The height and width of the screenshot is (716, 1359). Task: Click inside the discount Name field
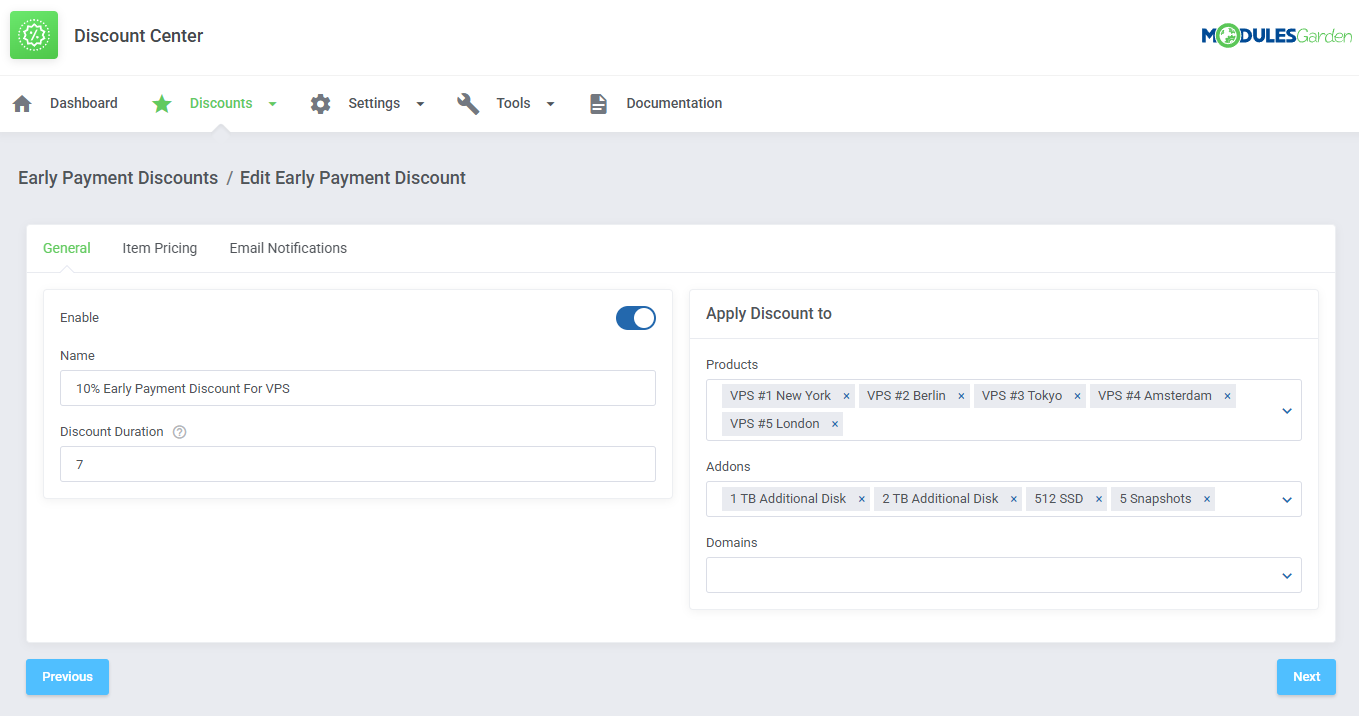[357, 388]
